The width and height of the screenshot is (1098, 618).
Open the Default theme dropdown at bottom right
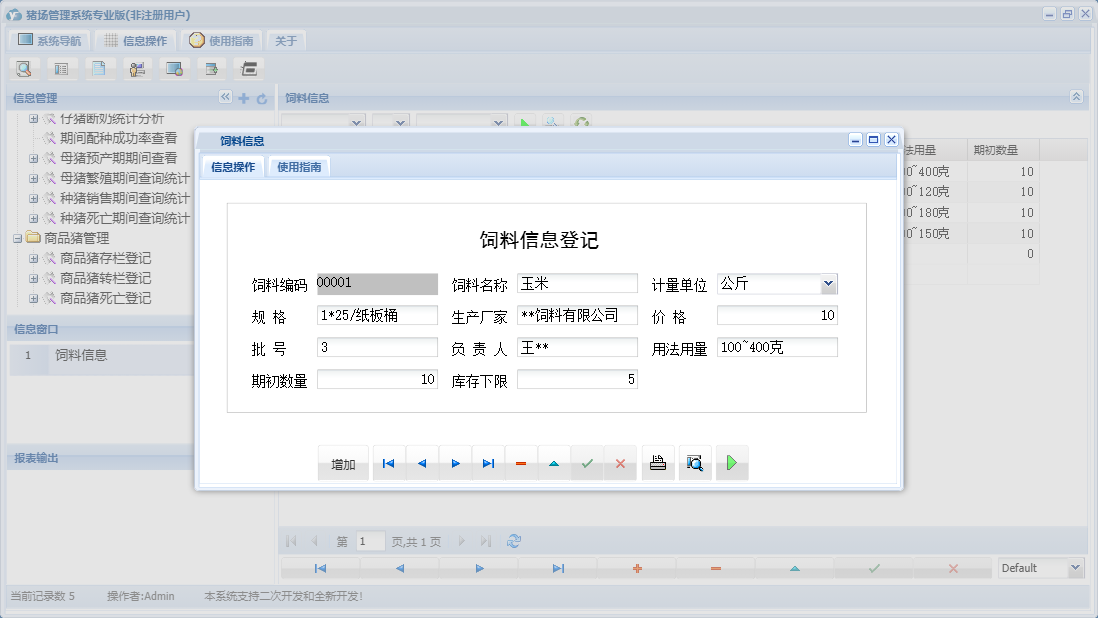tap(1075, 568)
